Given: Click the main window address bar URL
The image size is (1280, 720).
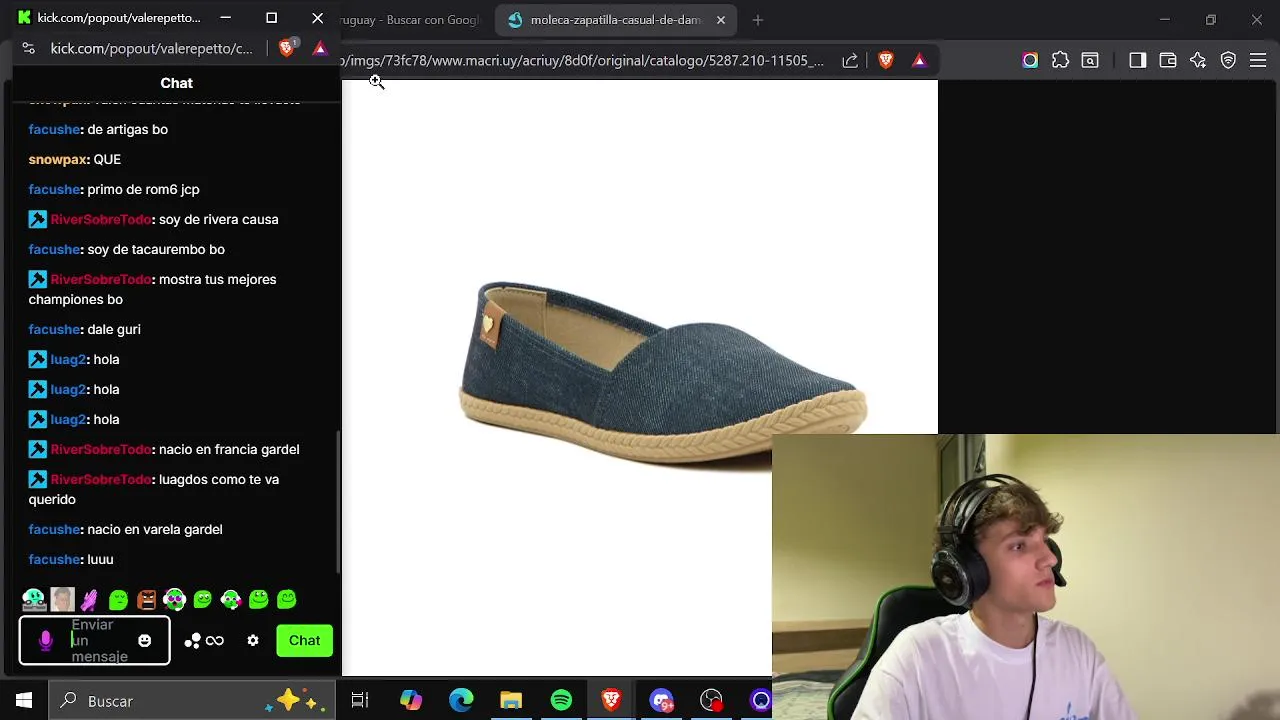Looking at the screenshot, I should tap(582, 61).
